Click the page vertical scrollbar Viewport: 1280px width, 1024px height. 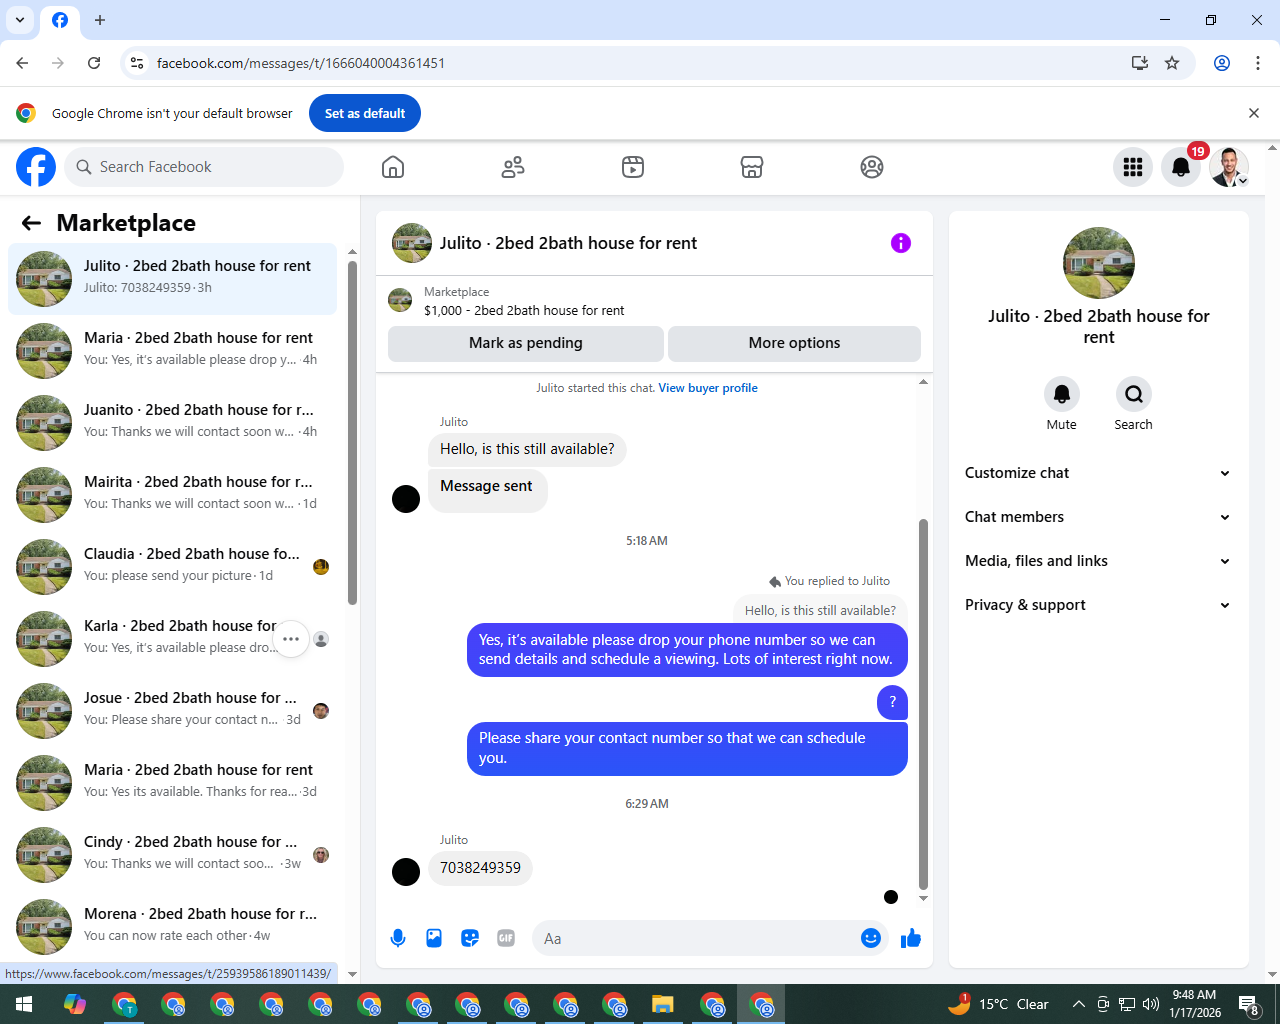(x=1272, y=560)
